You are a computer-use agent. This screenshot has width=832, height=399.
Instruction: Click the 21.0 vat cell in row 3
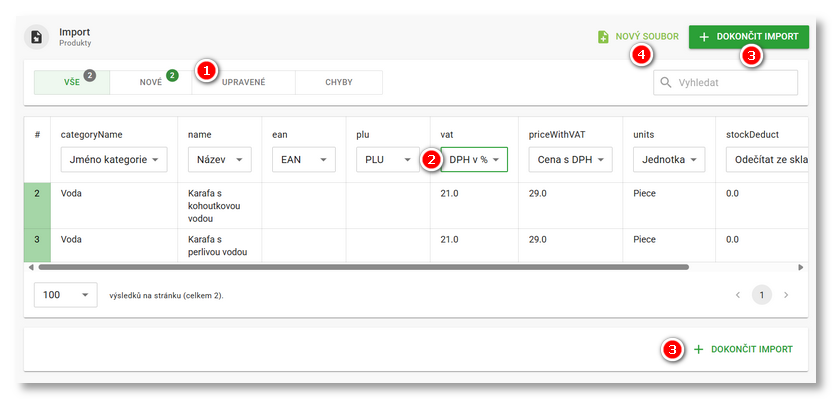coord(474,246)
